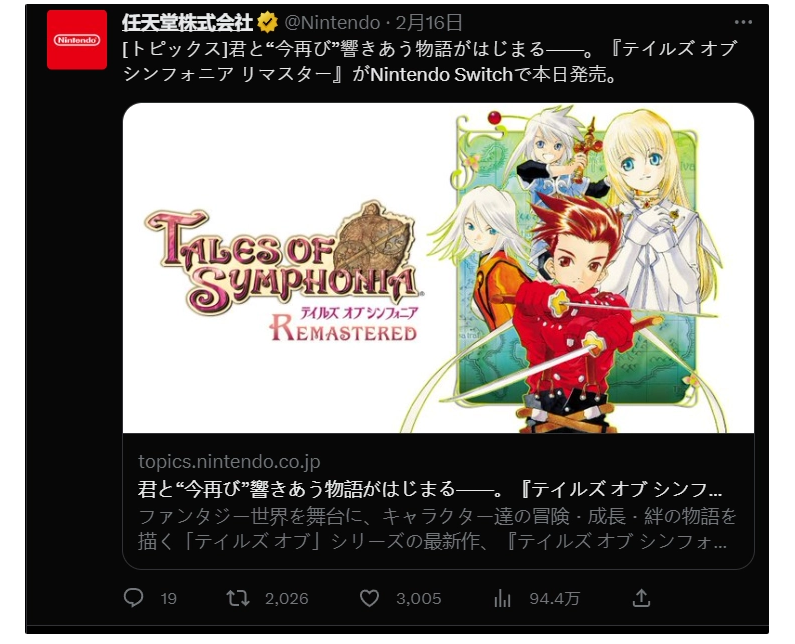Click the retweet arrows icon

tap(237, 598)
